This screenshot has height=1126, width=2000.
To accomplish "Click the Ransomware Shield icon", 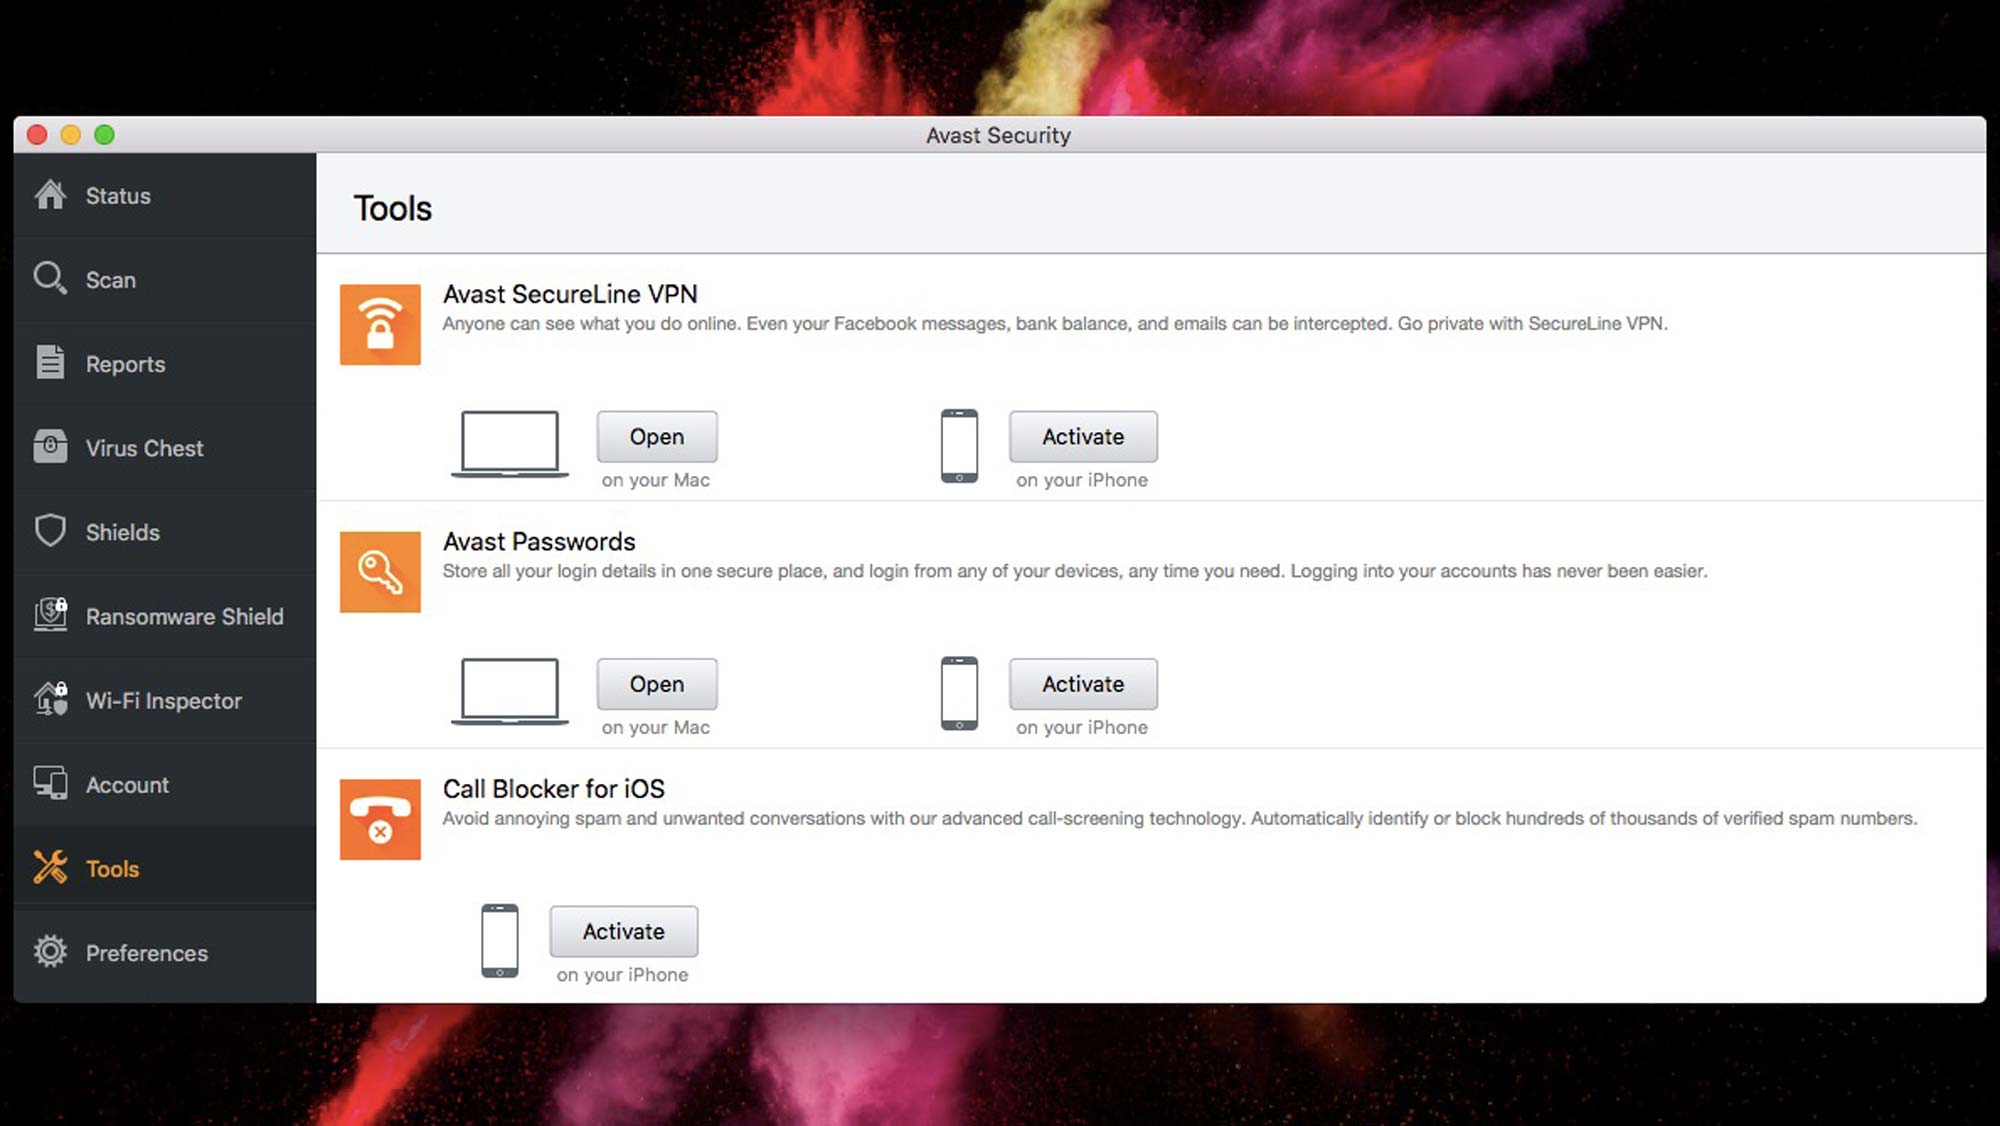I will 50,614.
